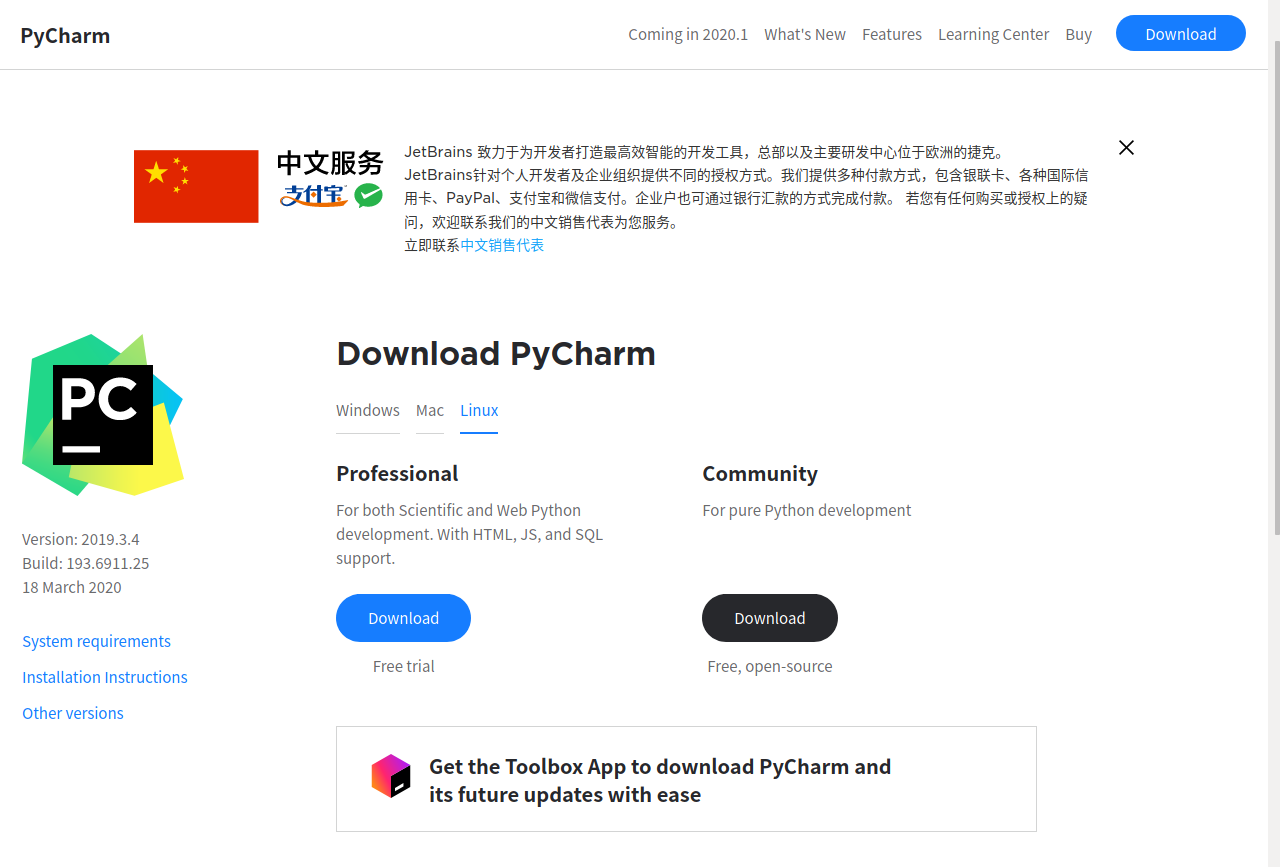This screenshot has height=867, width=1280.
Task: Click the 中文服务 banner title
Action: pyautogui.click(x=330, y=163)
